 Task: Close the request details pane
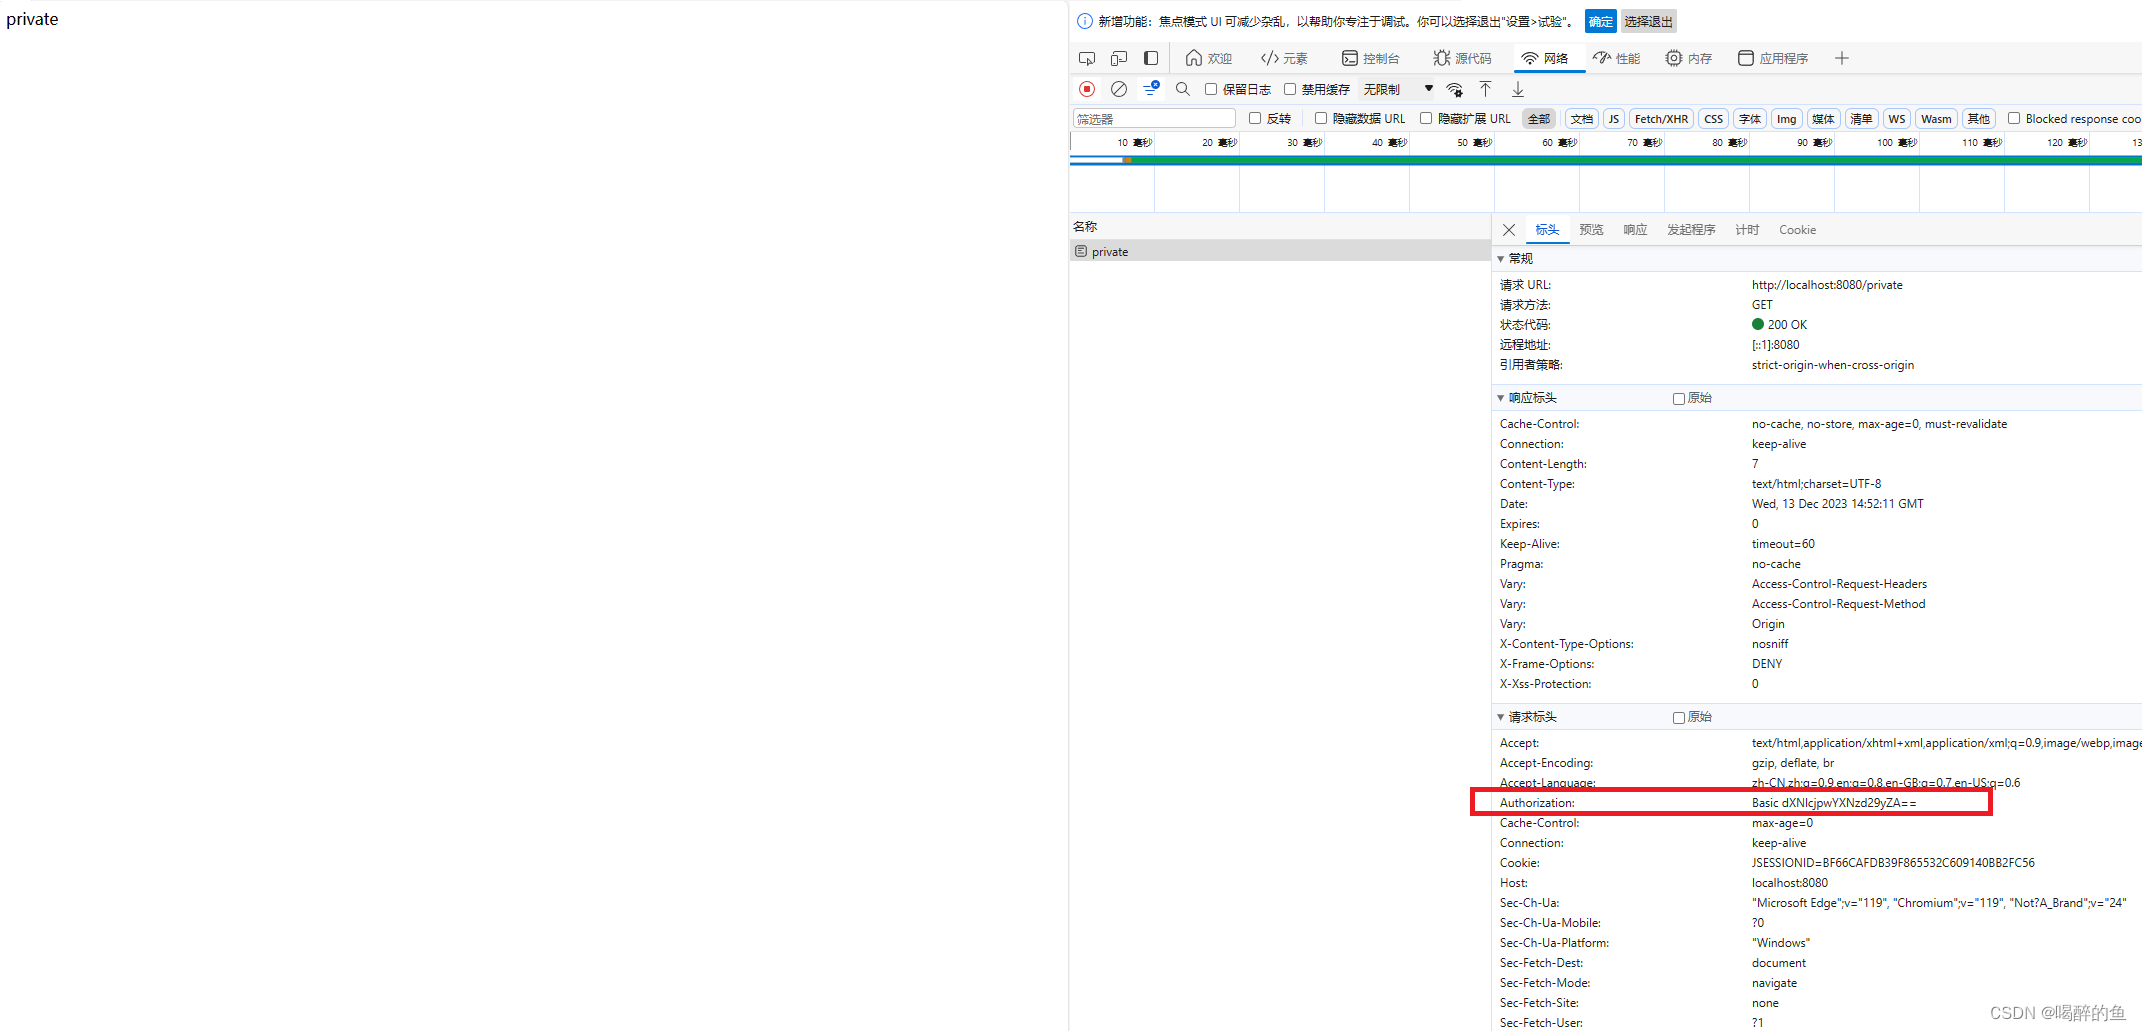(1509, 230)
